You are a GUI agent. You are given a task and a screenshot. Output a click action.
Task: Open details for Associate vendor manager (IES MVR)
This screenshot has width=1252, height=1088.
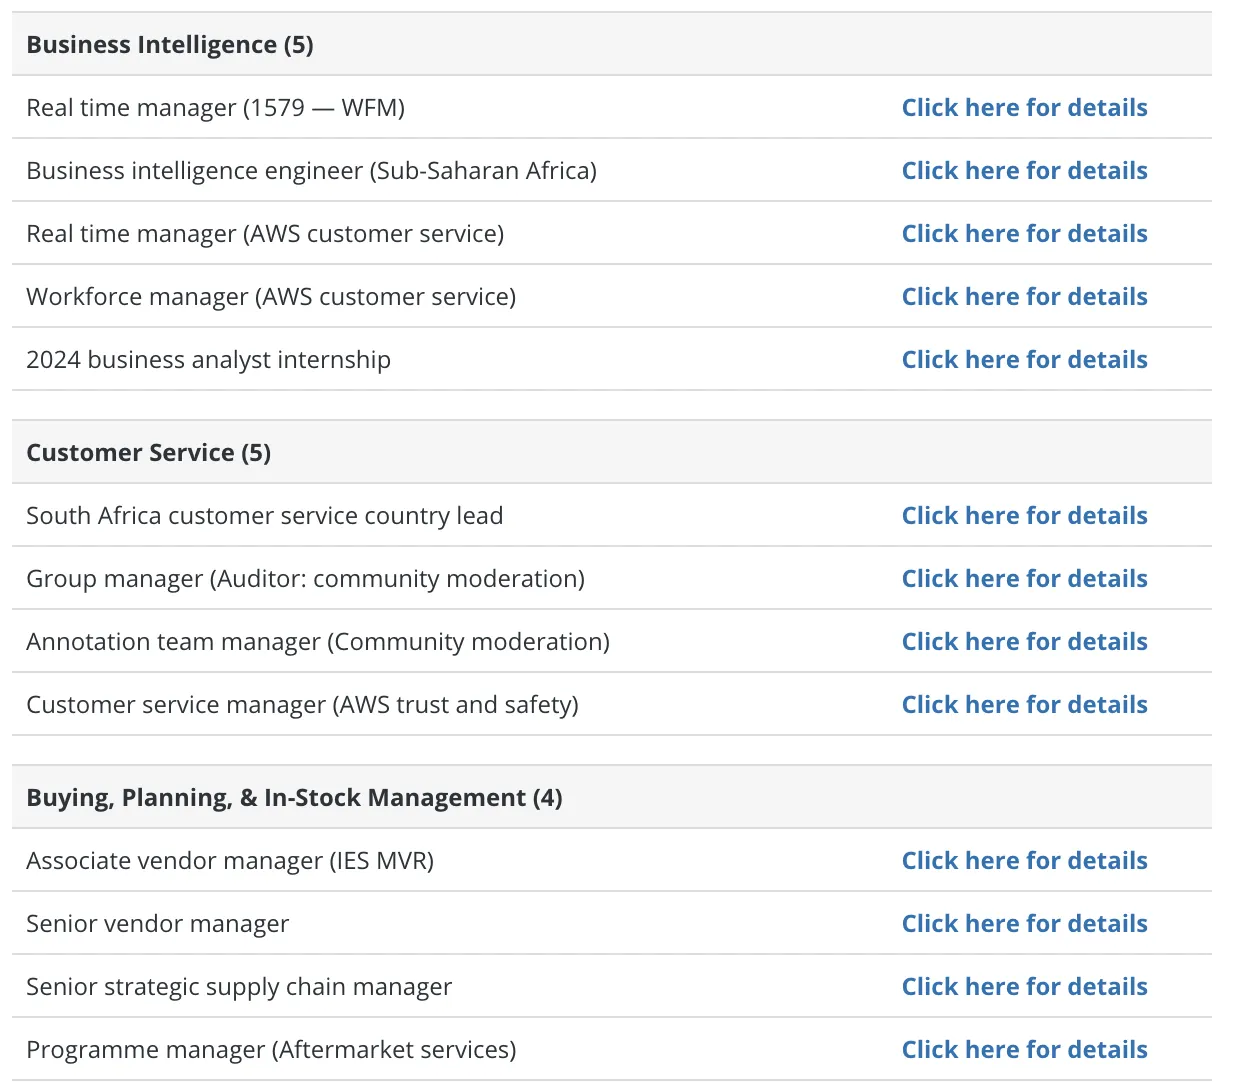coord(1024,861)
